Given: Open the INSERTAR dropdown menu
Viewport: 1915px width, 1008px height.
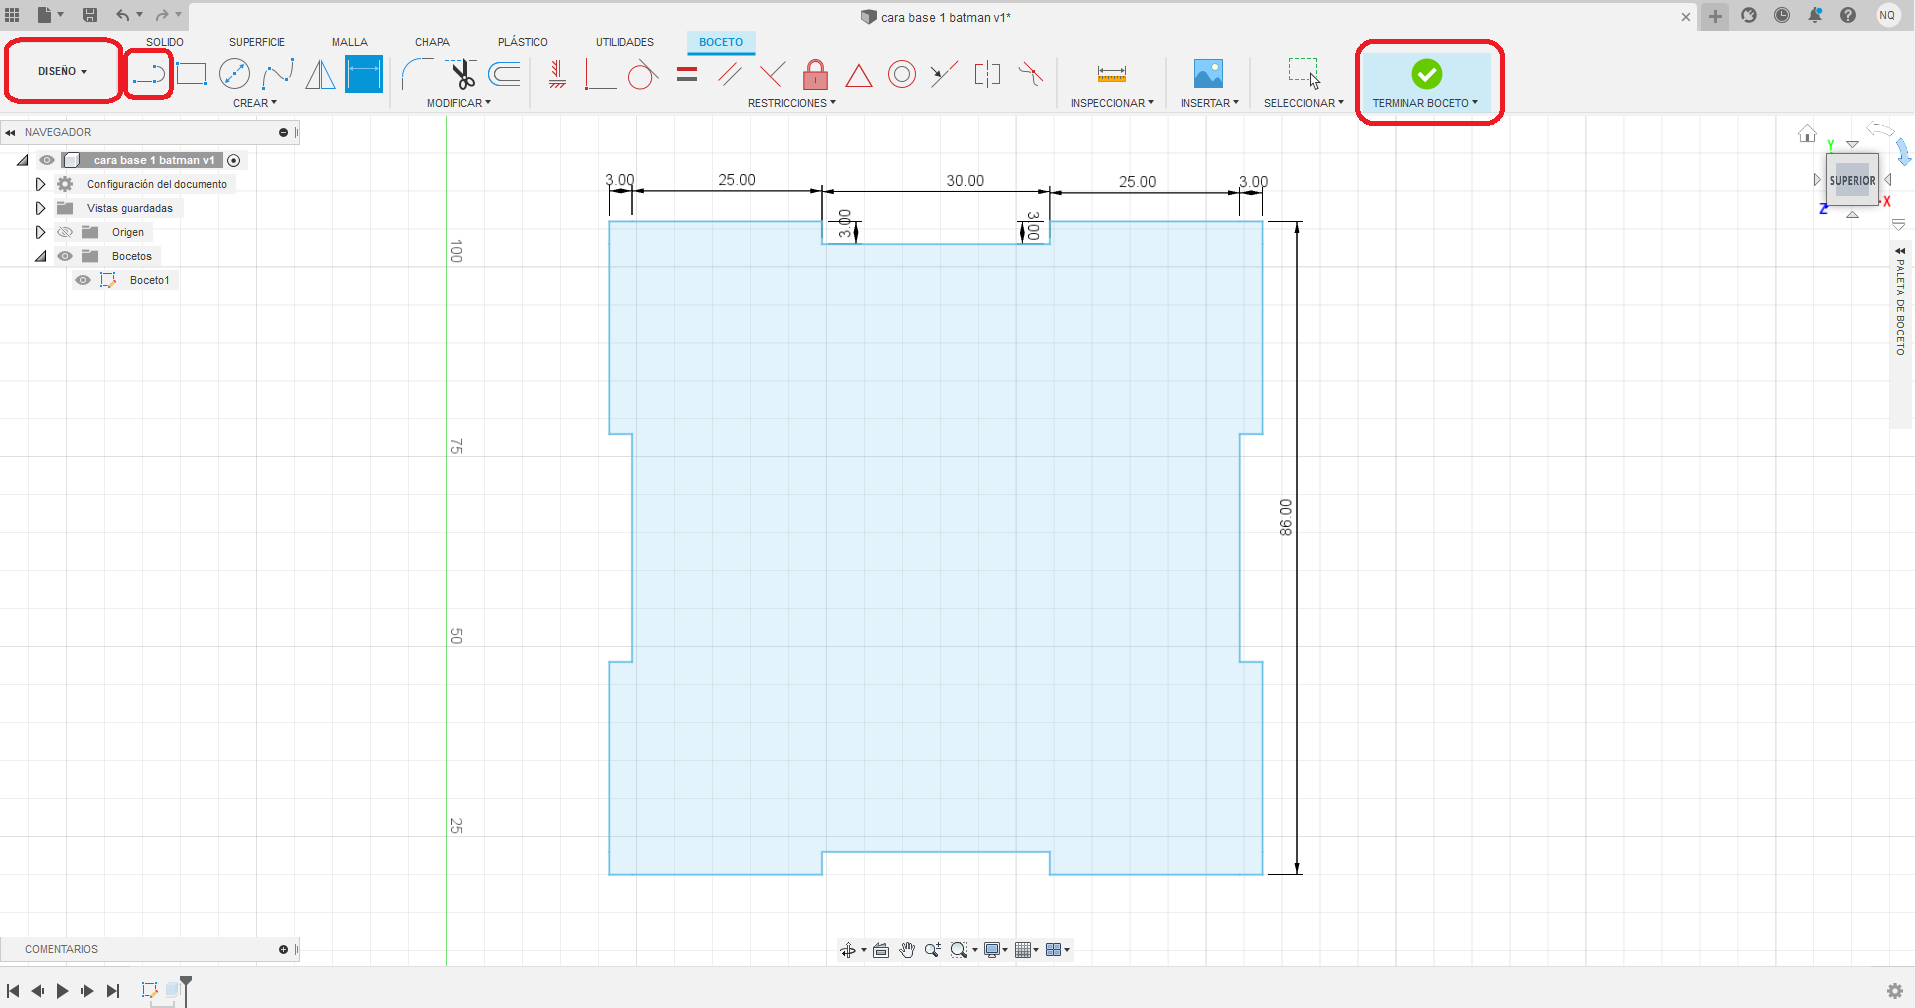Looking at the screenshot, I should coord(1210,103).
